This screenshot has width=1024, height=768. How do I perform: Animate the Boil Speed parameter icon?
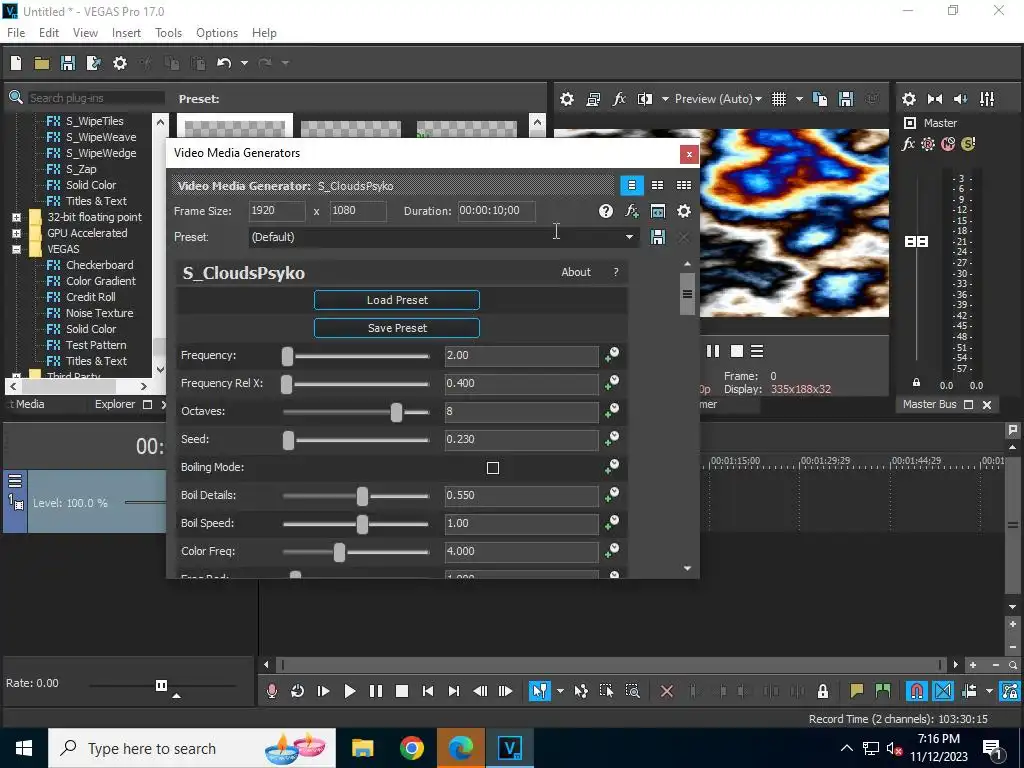[612, 522]
